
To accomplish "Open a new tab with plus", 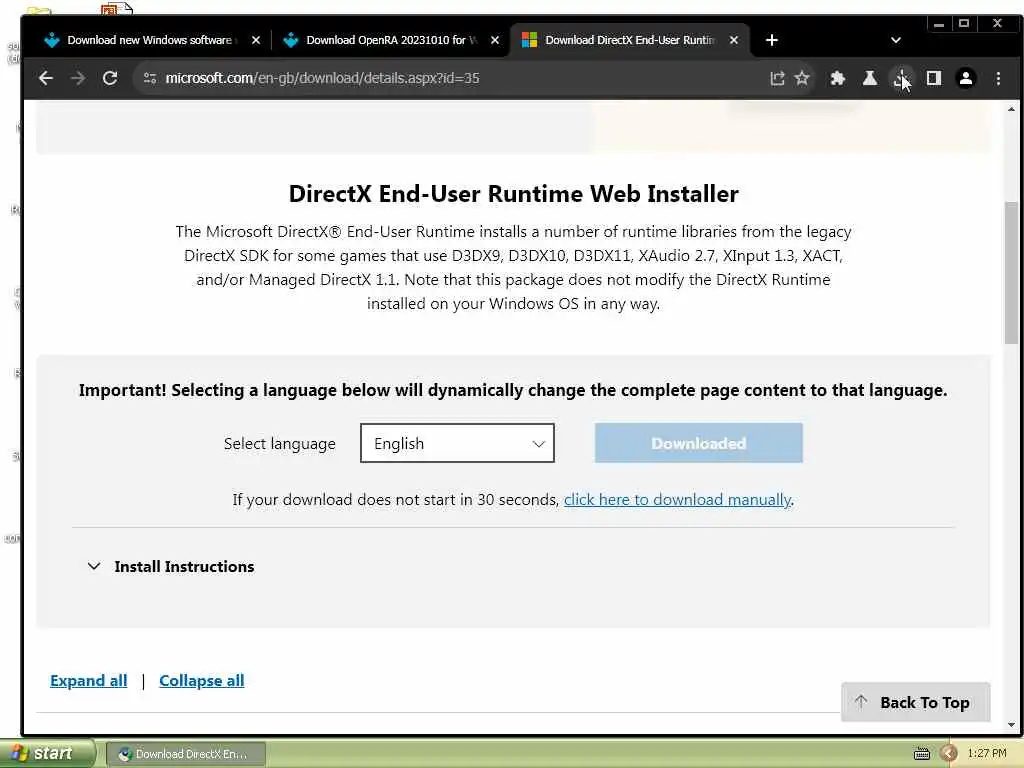I will (771, 40).
